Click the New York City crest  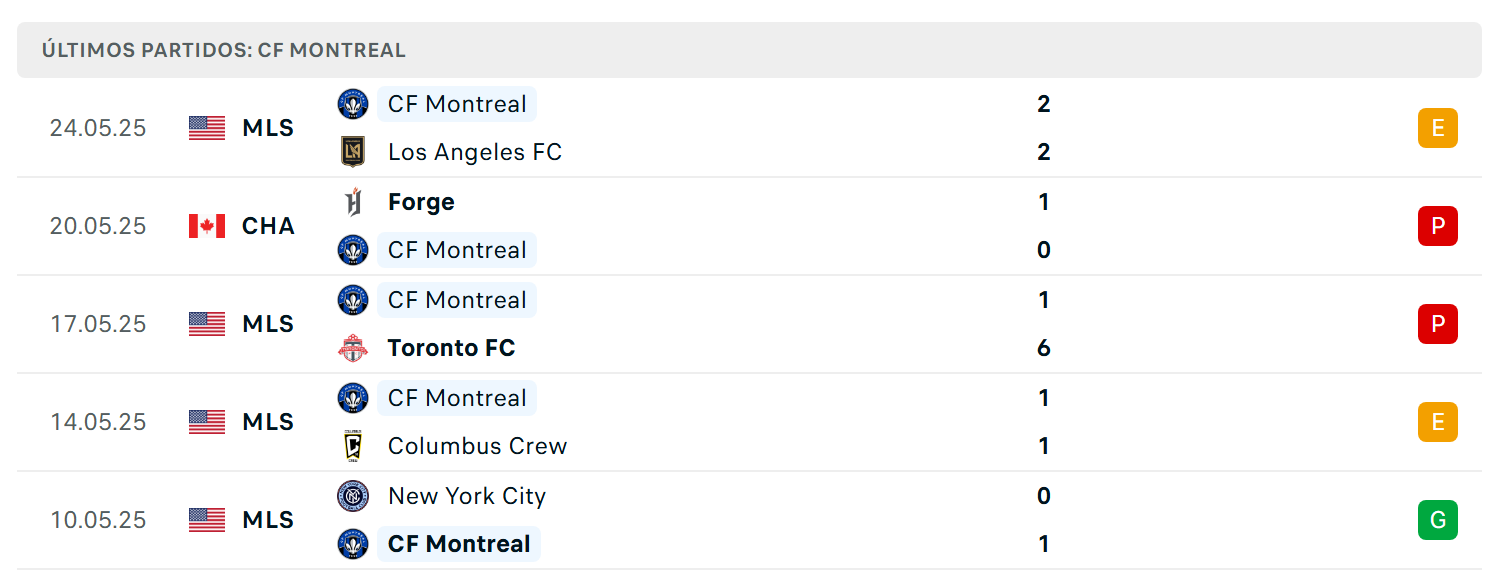(x=352, y=496)
